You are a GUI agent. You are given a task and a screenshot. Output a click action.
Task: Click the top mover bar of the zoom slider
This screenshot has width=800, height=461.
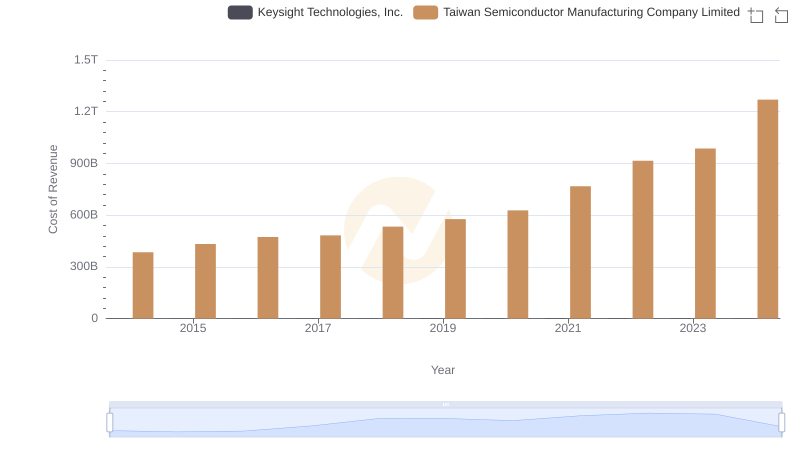[x=445, y=404]
